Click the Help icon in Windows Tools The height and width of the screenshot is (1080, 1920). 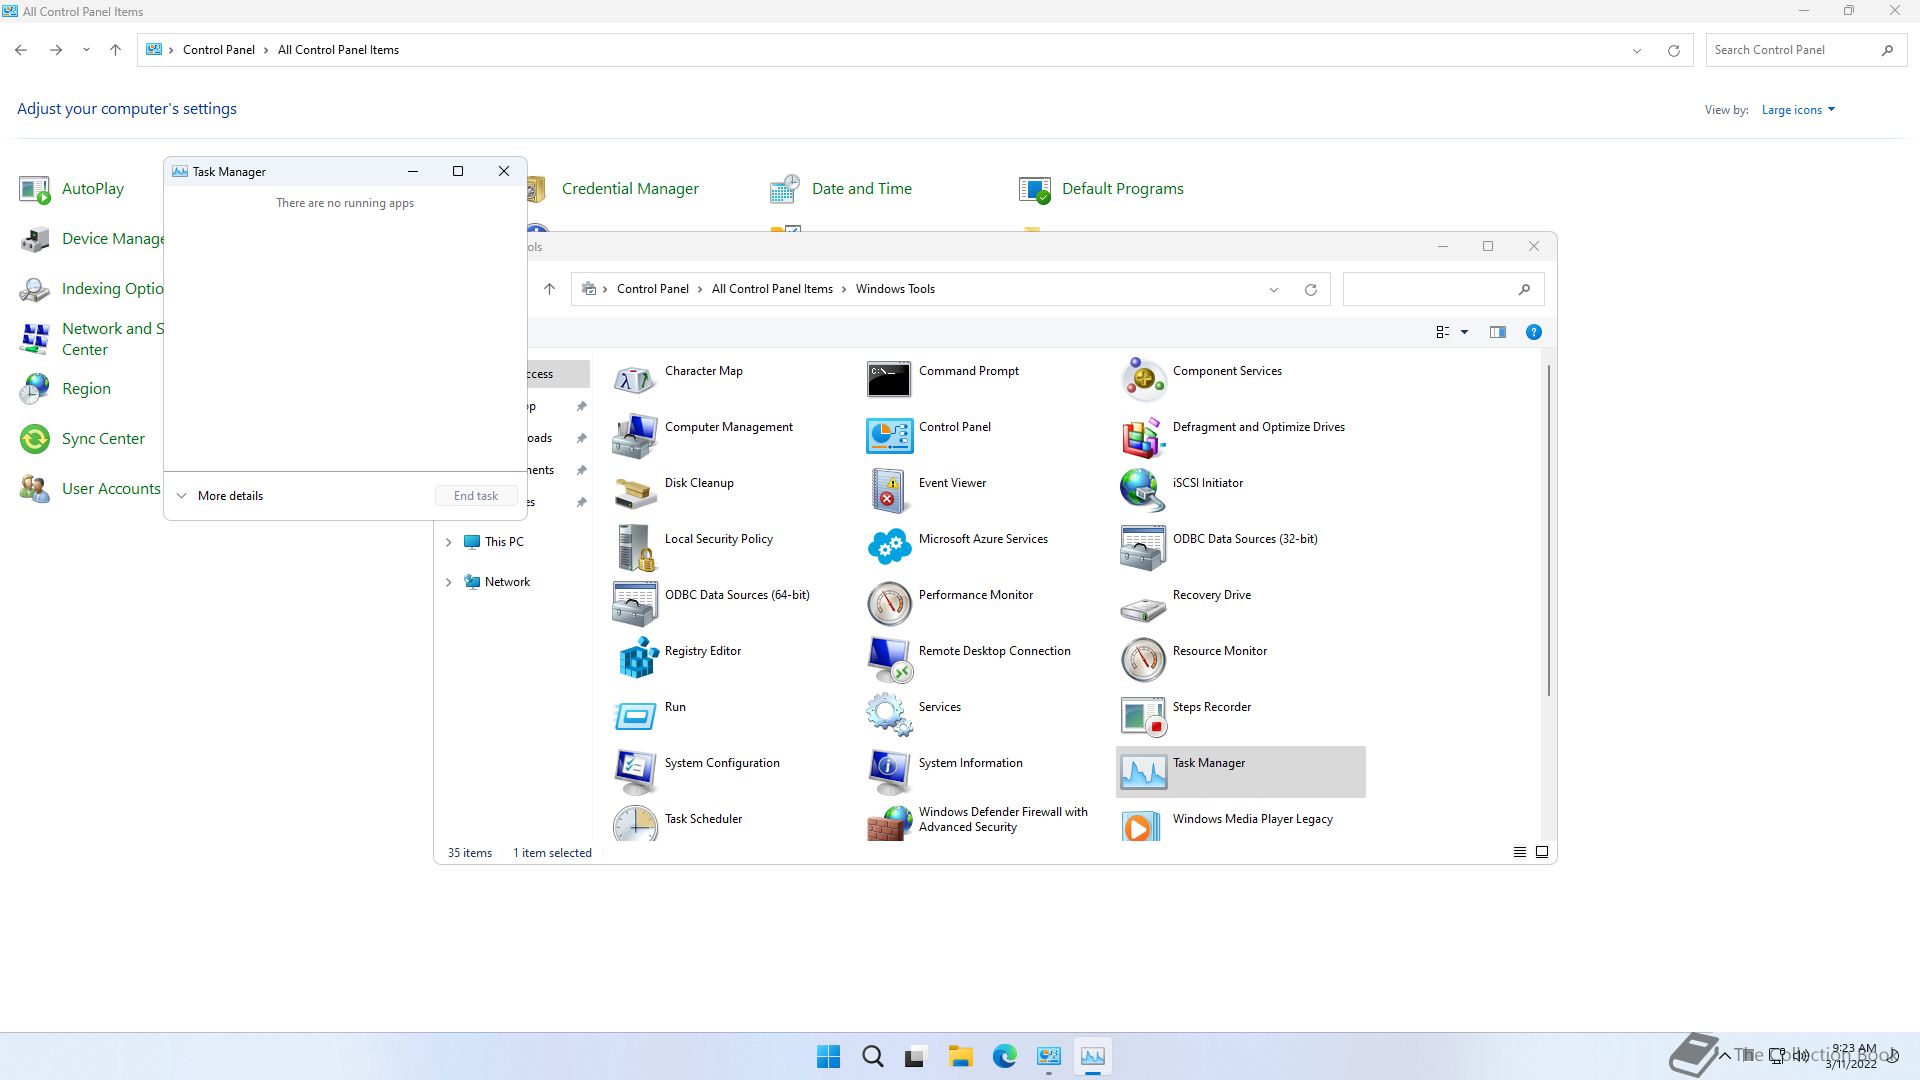(x=1533, y=332)
